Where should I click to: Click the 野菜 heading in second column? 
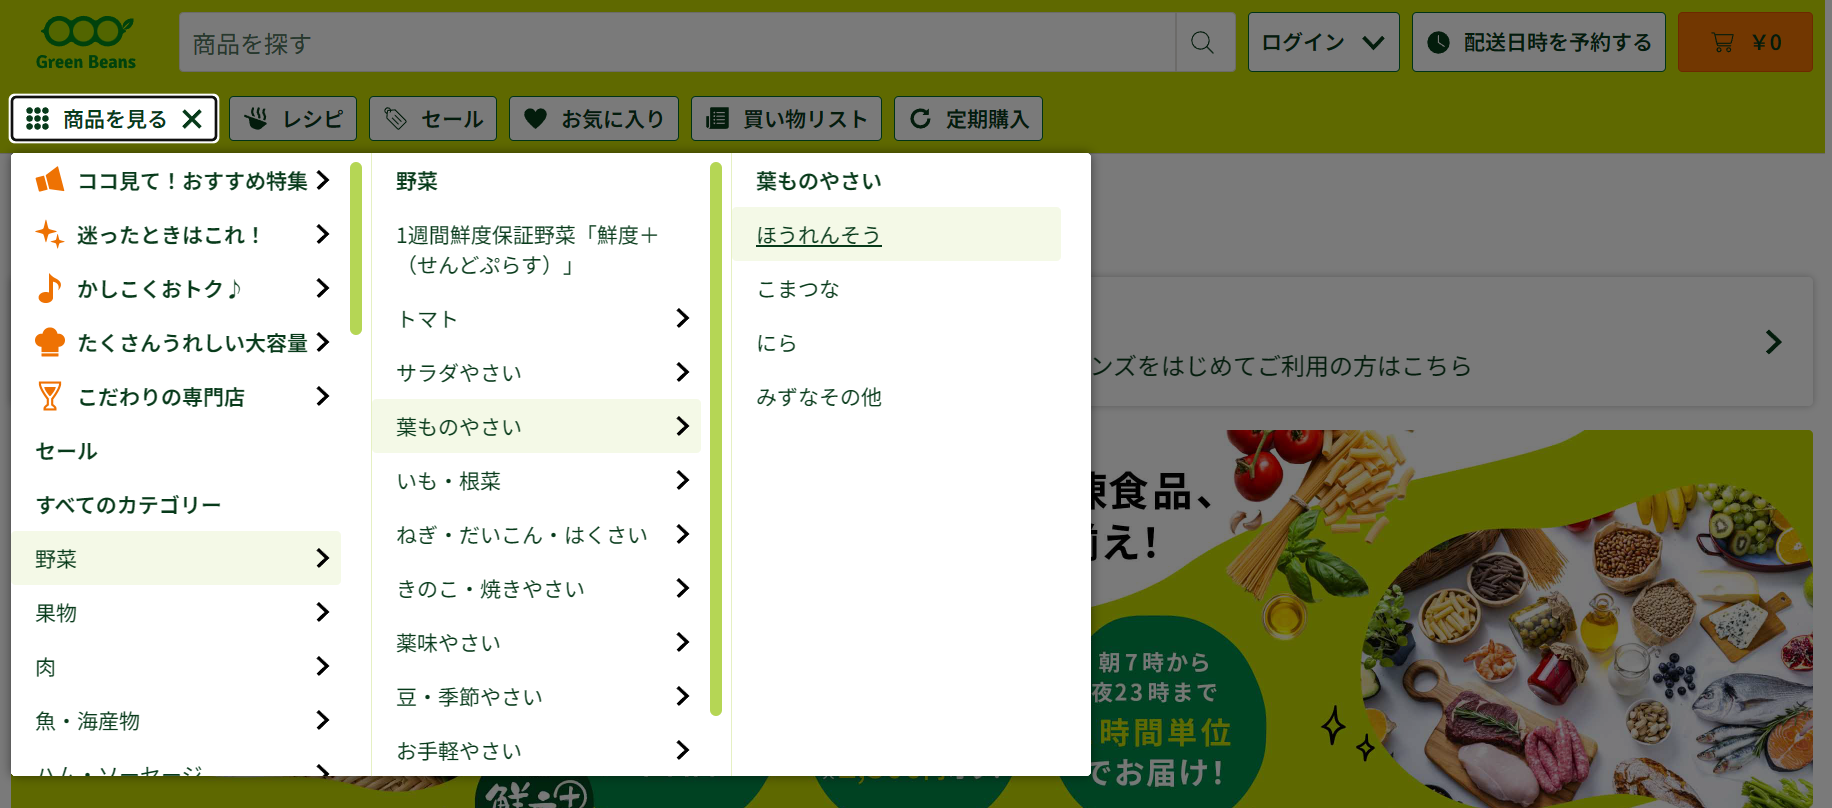click(417, 181)
